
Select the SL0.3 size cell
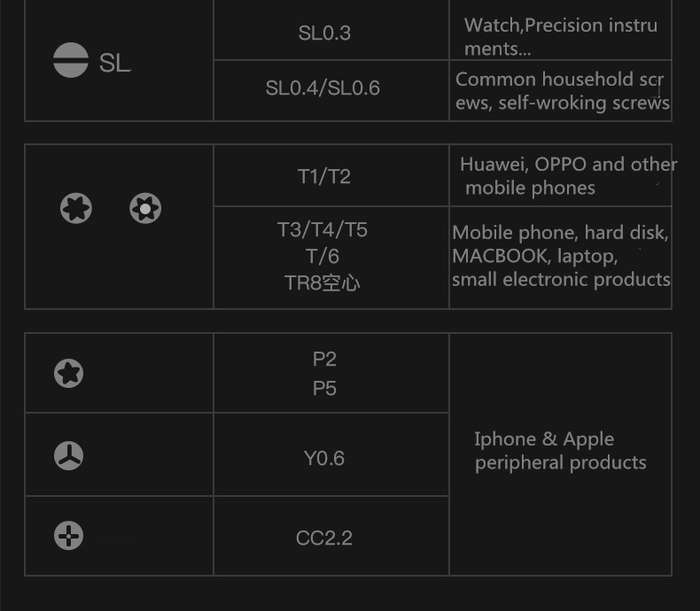pos(331,30)
